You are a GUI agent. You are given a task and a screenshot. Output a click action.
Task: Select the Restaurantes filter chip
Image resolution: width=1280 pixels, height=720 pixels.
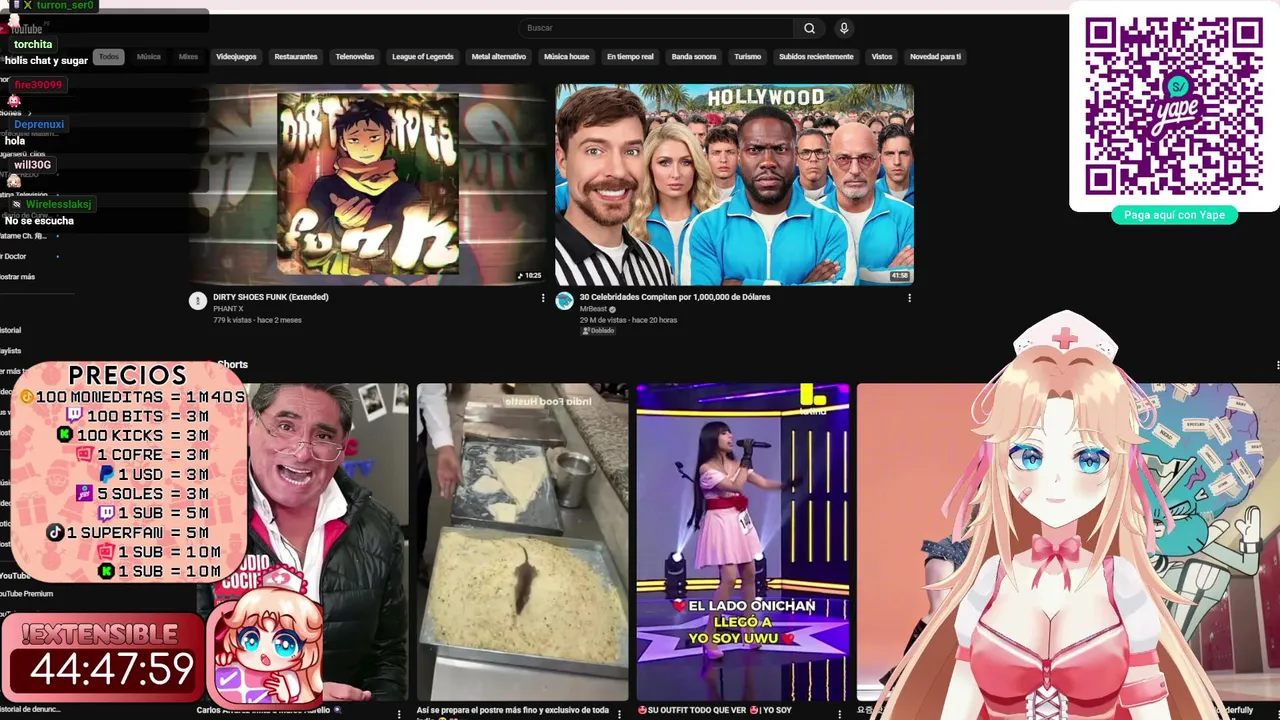point(296,57)
